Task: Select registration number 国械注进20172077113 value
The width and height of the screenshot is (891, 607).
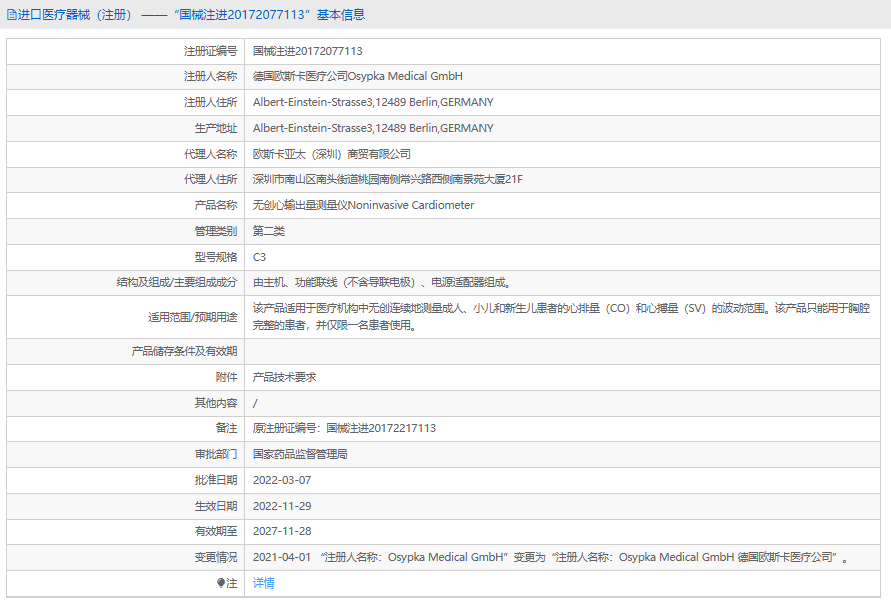Action: [x=307, y=51]
